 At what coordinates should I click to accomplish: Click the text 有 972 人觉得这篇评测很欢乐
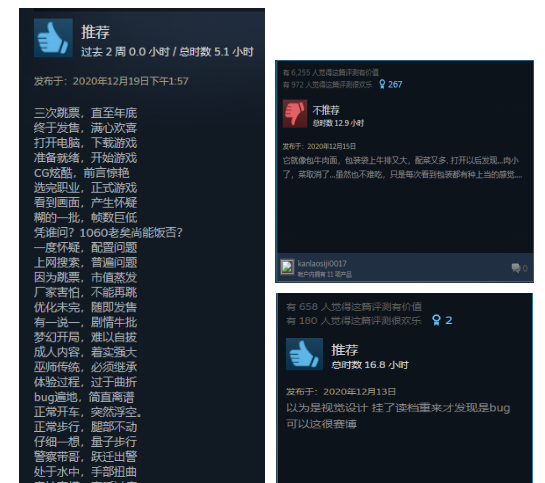coord(327,84)
